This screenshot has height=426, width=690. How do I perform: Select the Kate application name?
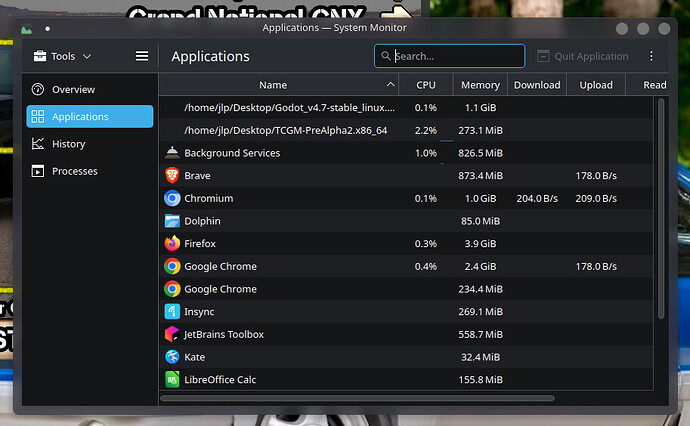pos(195,357)
